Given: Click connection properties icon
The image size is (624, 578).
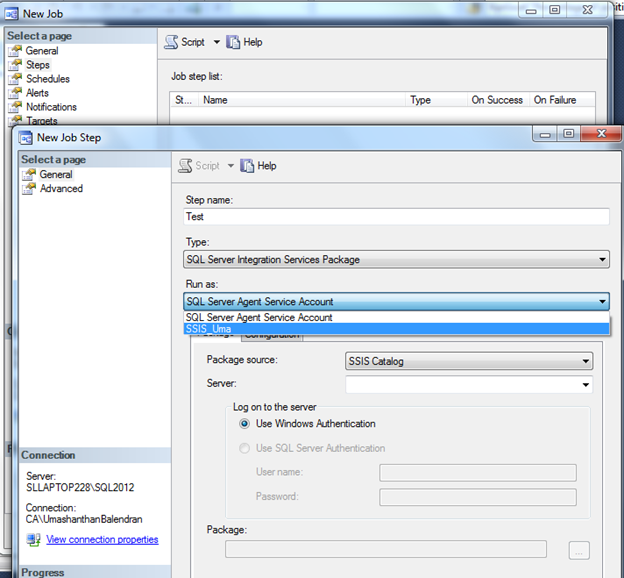Looking at the screenshot, I should point(33,540).
